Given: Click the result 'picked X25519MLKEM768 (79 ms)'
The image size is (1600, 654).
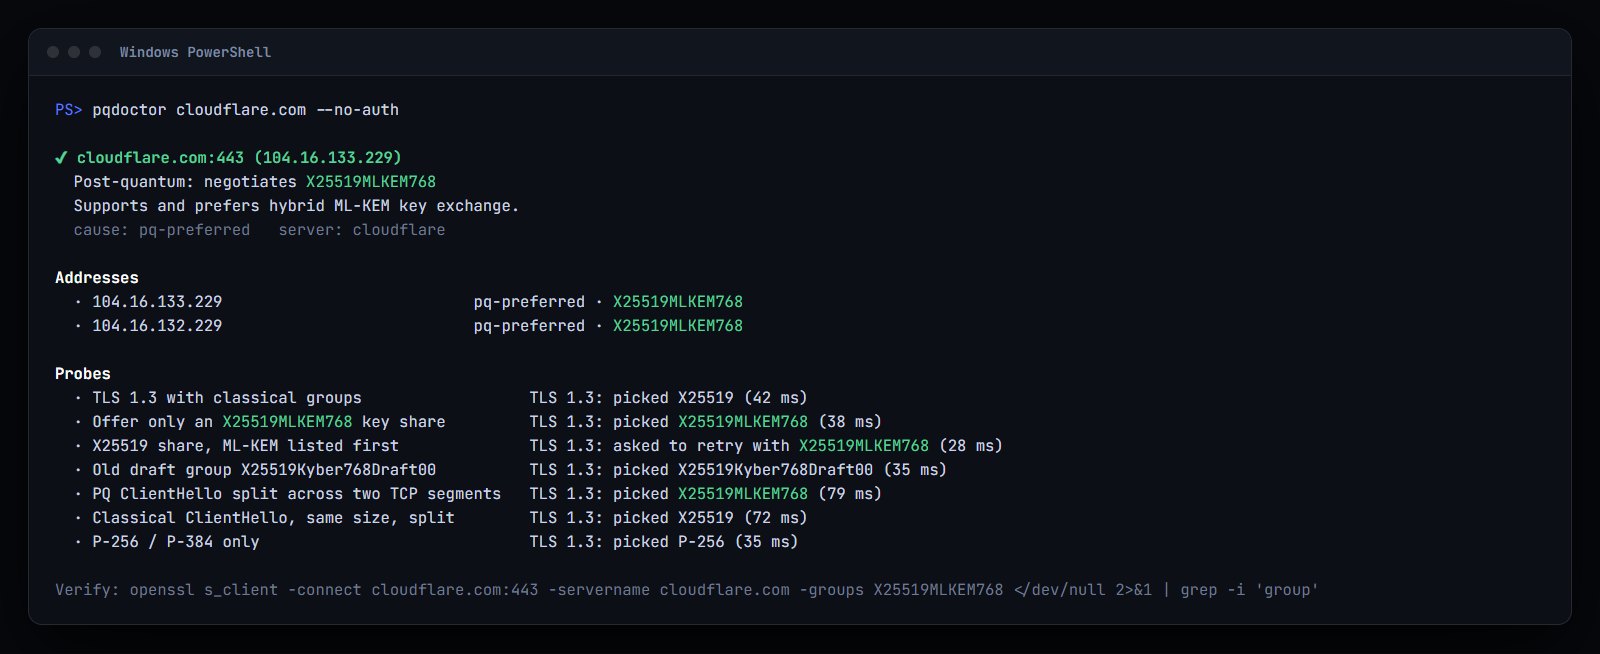Looking at the screenshot, I should pyautogui.click(x=748, y=494).
